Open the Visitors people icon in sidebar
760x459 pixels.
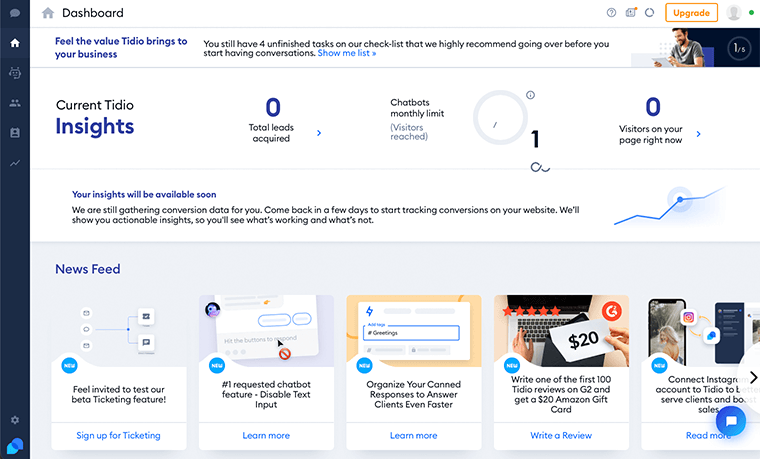point(15,103)
